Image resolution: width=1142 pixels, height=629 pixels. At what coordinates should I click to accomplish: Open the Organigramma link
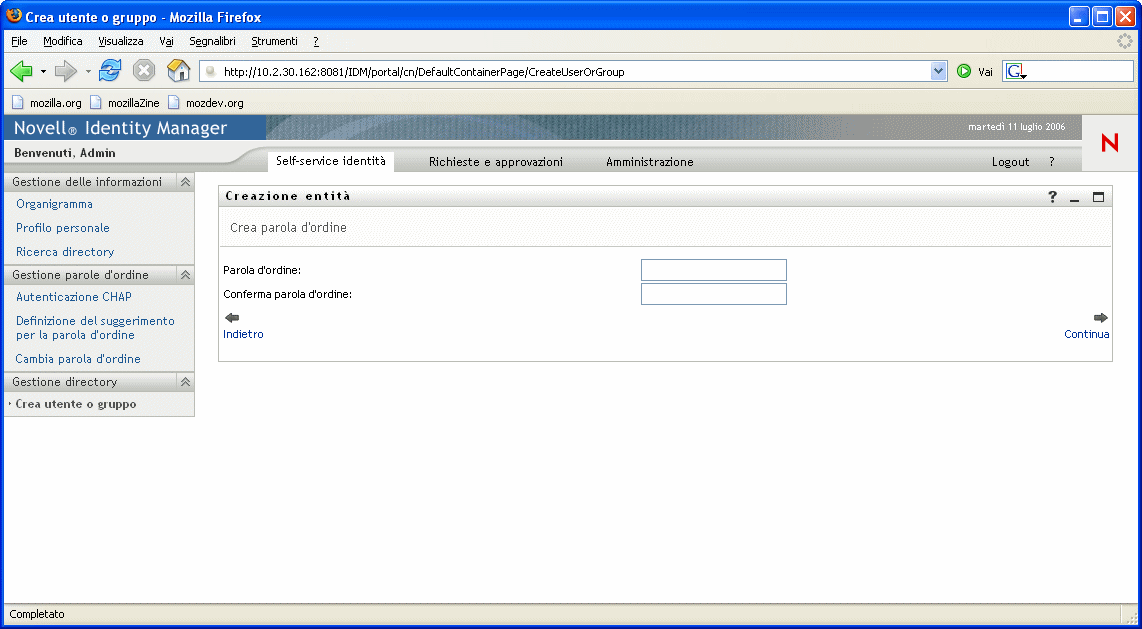[x=55, y=205]
